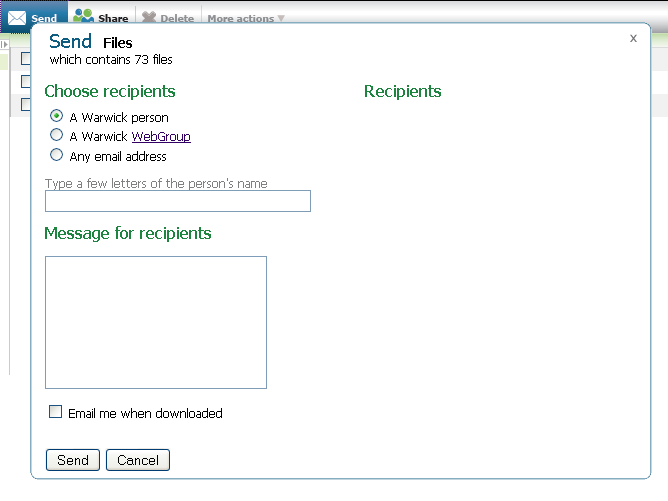Click the Send label in the top toolbar
Viewport: 668px width, 501px height.
(x=44, y=18)
